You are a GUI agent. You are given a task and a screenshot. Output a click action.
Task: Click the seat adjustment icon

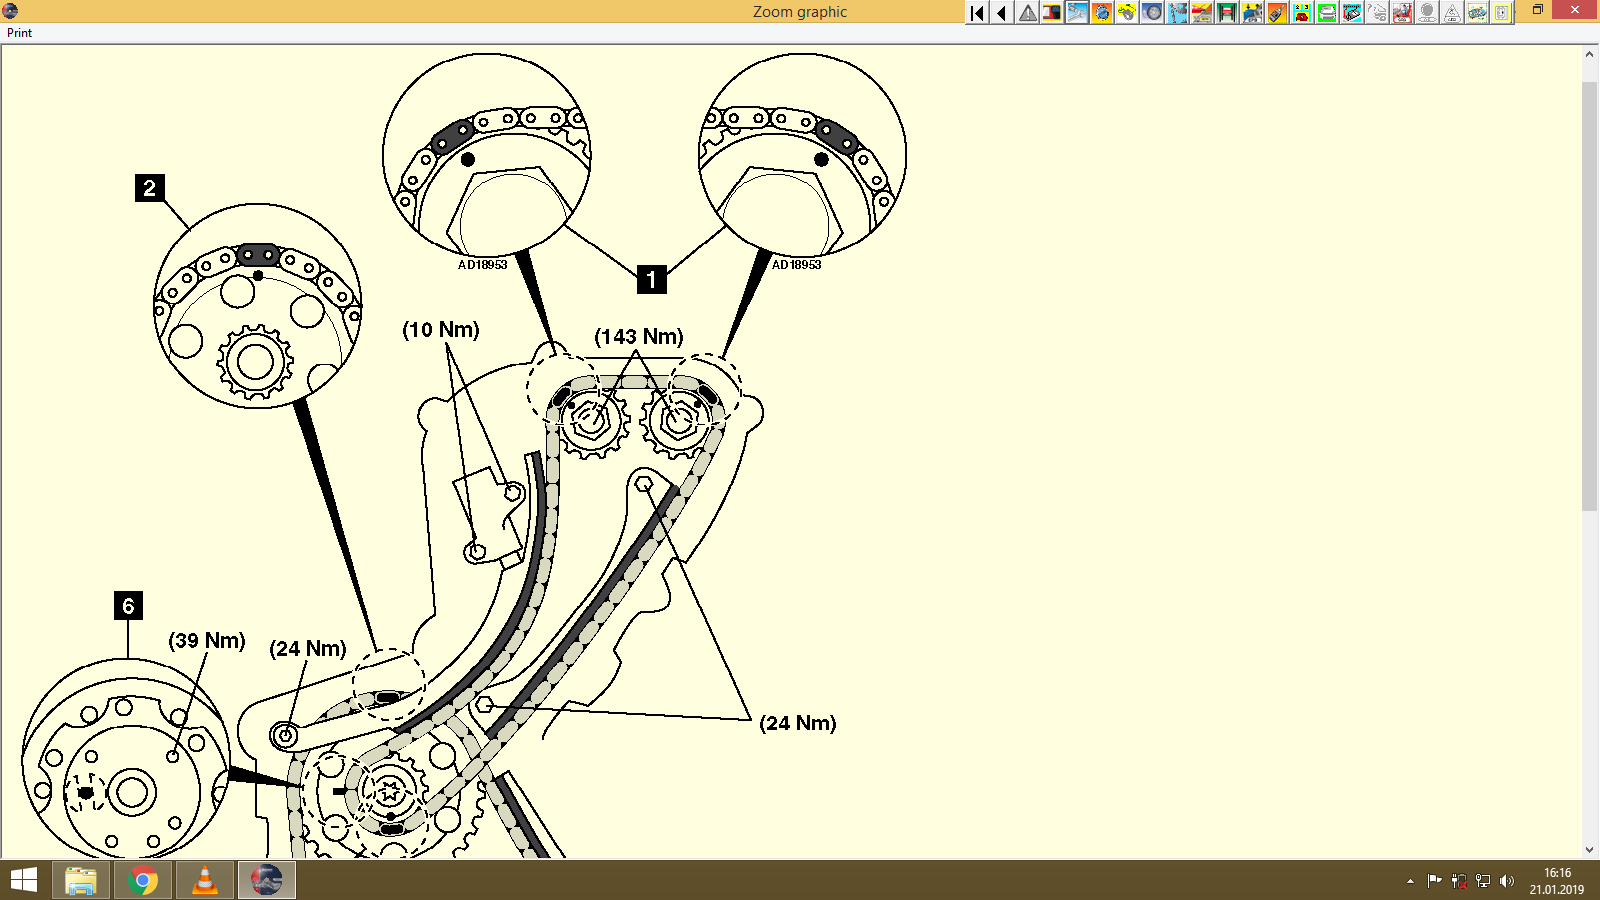click(1401, 13)
